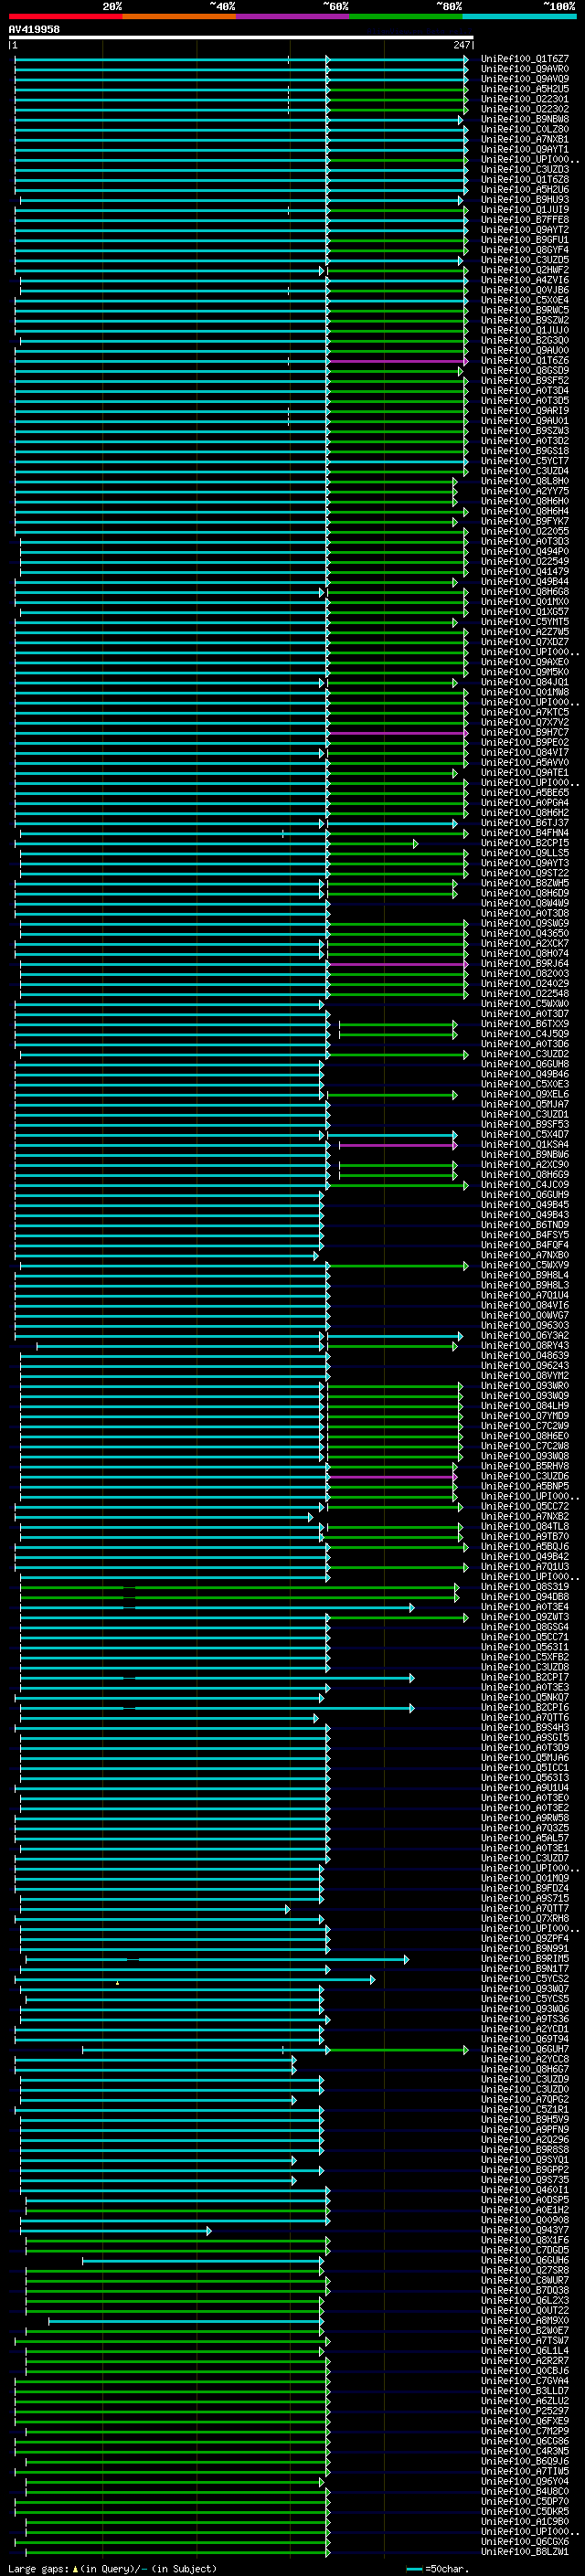This screenshot has height=2576, width=585.
Task: Open hit UniRef100_B9NBW8
Action: [524, 119]
